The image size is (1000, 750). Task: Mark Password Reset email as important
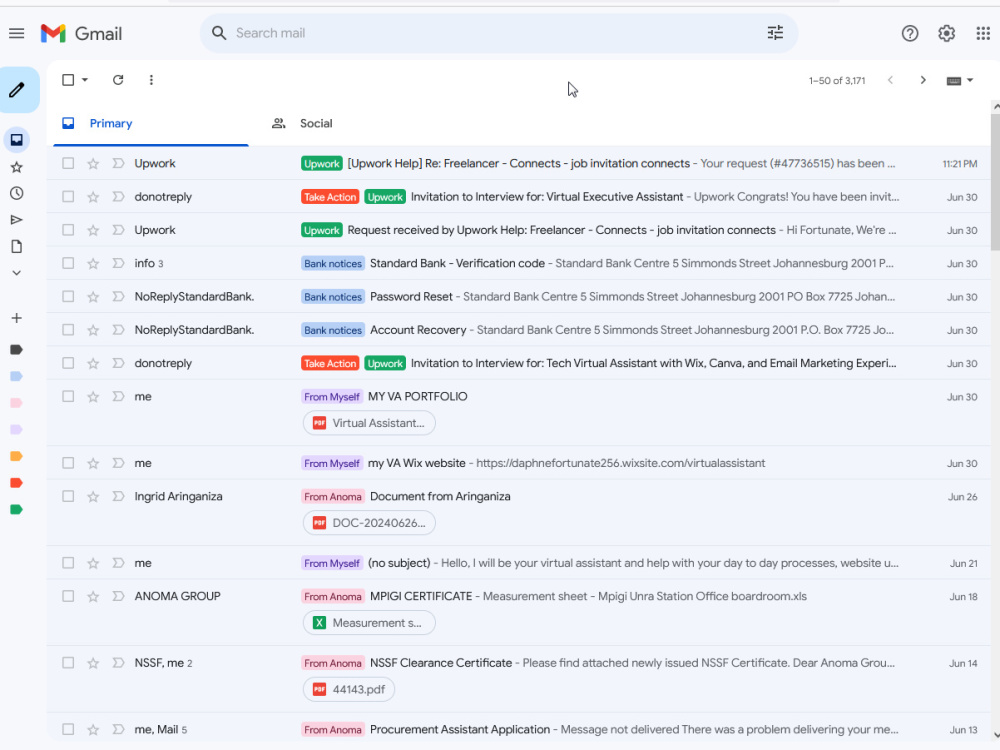pyautogui.click(x=118, y=297)
